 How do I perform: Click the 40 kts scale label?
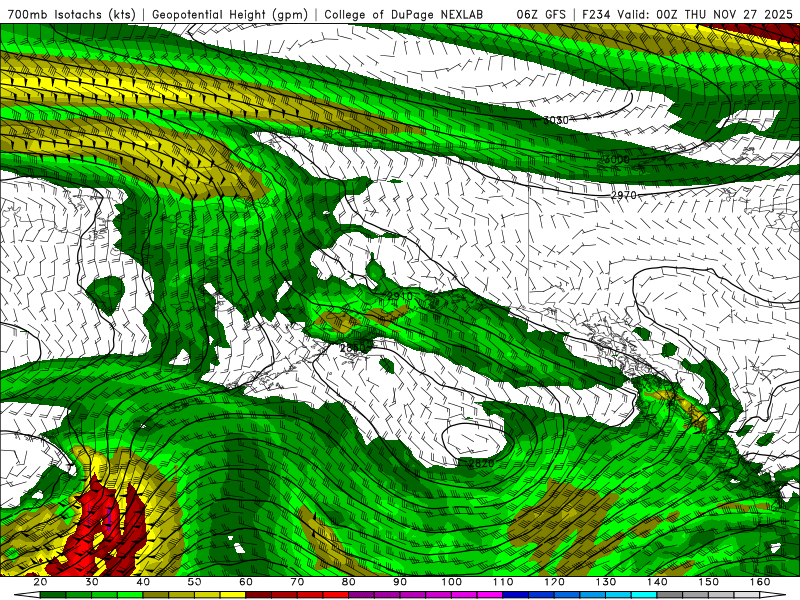point(143,582)
